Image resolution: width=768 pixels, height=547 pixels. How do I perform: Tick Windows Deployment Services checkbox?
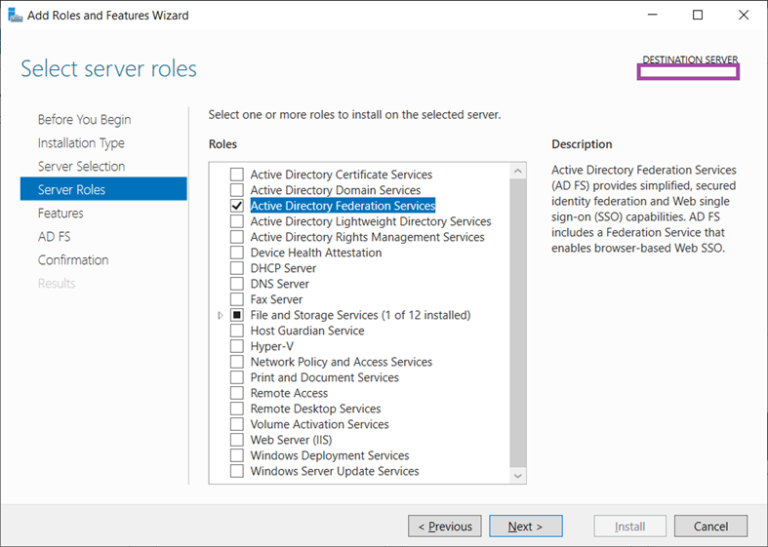click(237, 455)
